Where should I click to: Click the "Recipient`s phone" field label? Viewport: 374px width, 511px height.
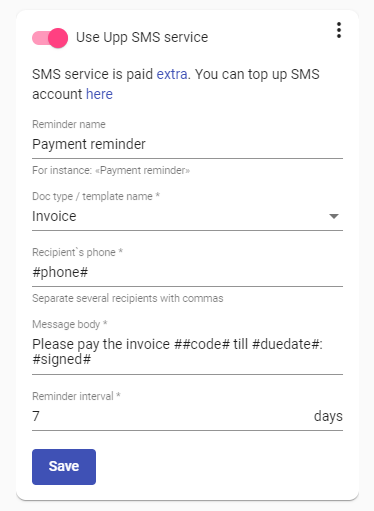77,252
